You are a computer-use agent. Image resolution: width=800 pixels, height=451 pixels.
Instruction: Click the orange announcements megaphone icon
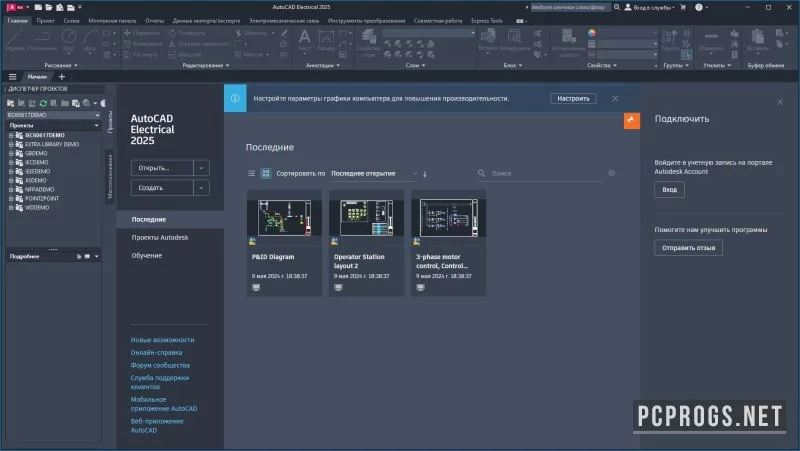(632, 120)
